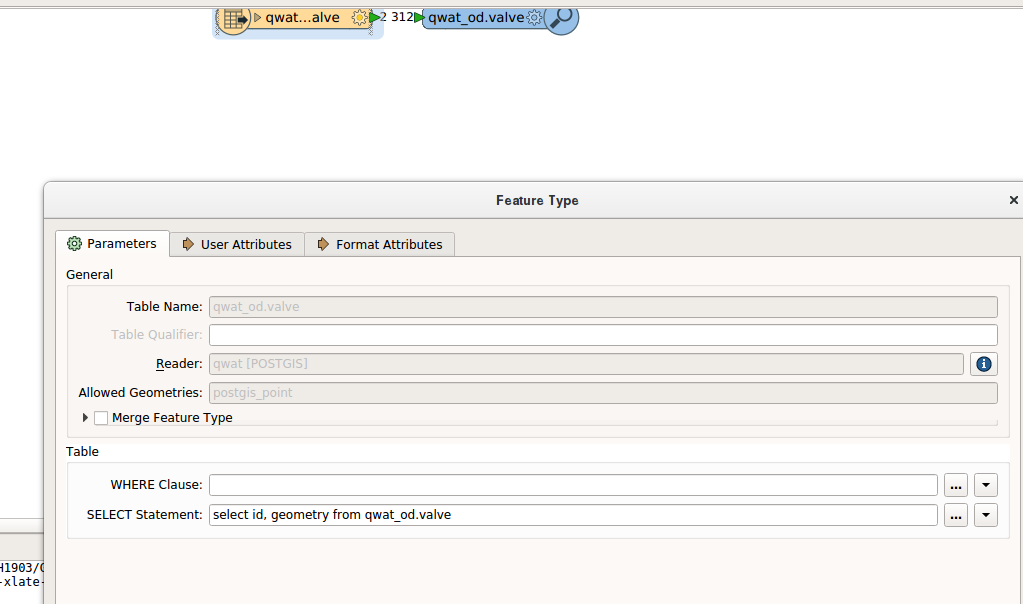This screenshot has height=604, width=1023.
Task: Click the SELECT Statement text field
Action: click(x=570, y=514)
